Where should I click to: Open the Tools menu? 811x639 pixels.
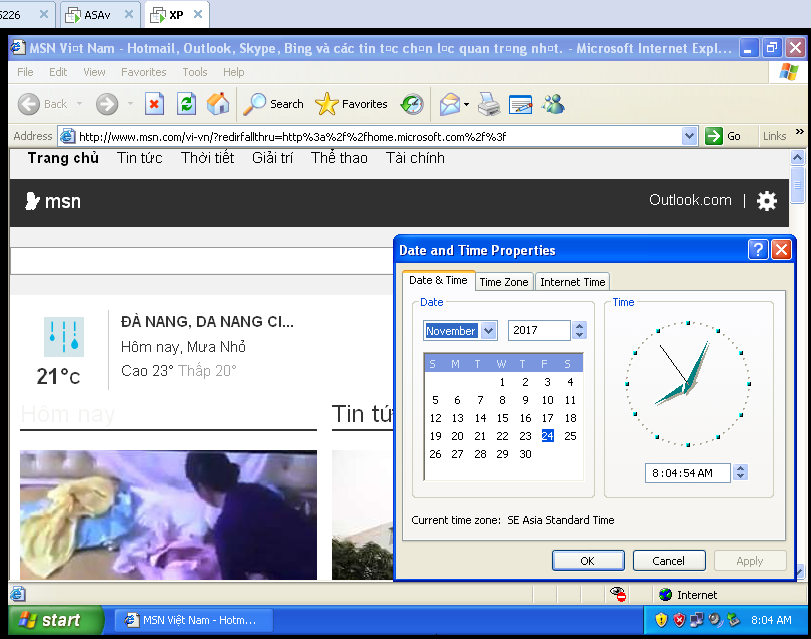[x=194, y=72]
